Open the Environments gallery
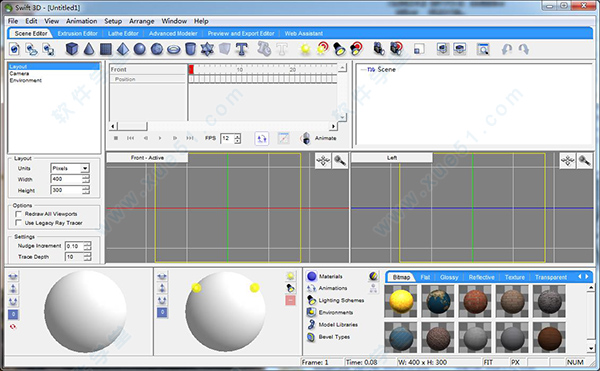The height and width of the screenshot is (371, 600). [x=330, y=312]
